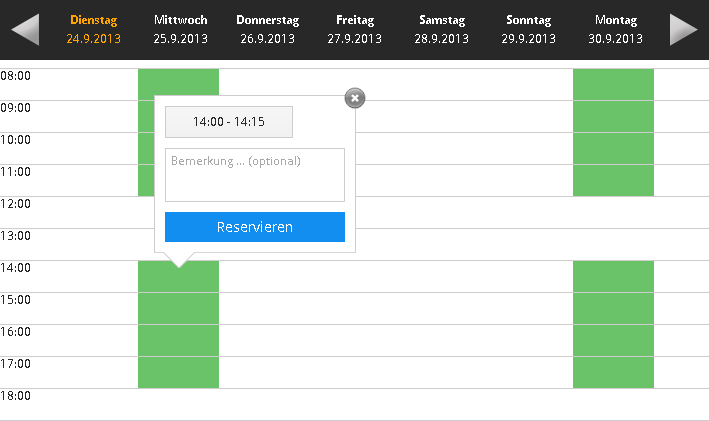Image resolution: width=709 pixels, height=421 pixels.
Task: Click the next week right arrow
Action: click(683, 30)
